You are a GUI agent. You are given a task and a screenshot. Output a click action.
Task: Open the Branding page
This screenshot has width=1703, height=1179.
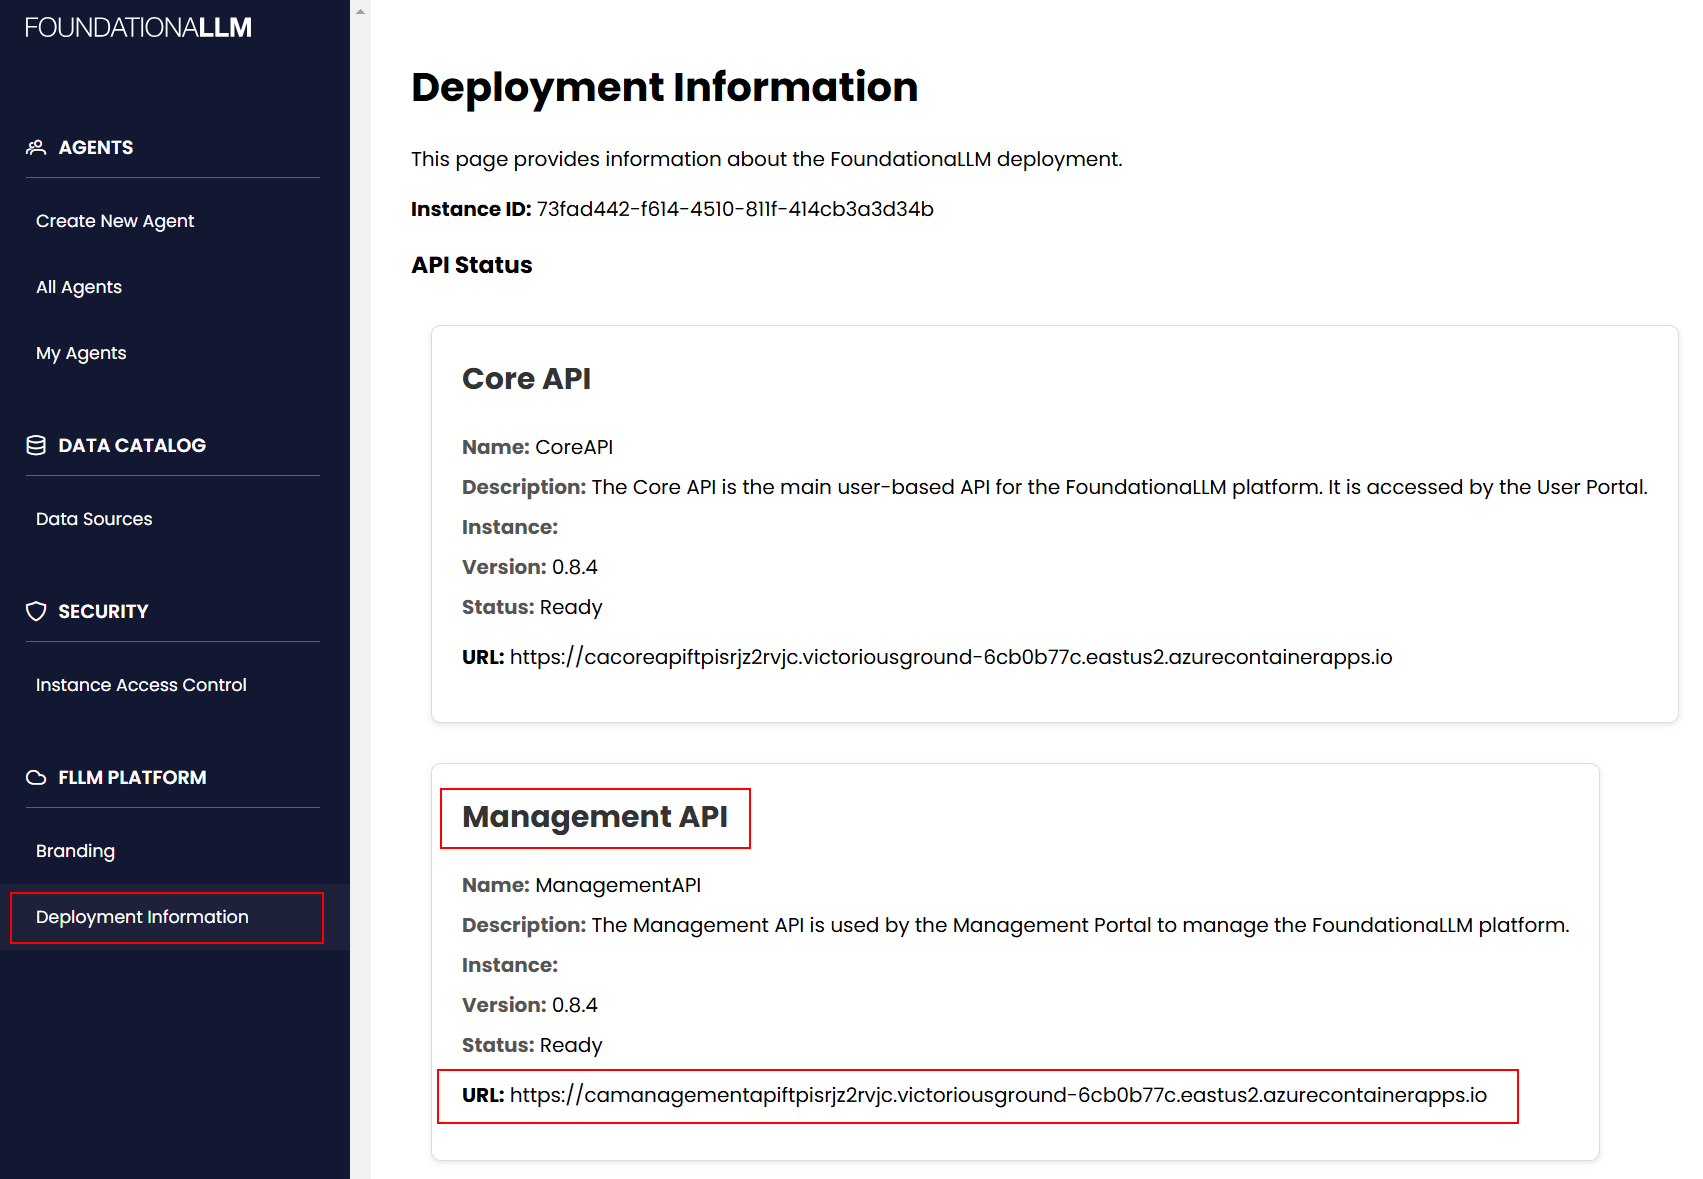pos(75,850)
